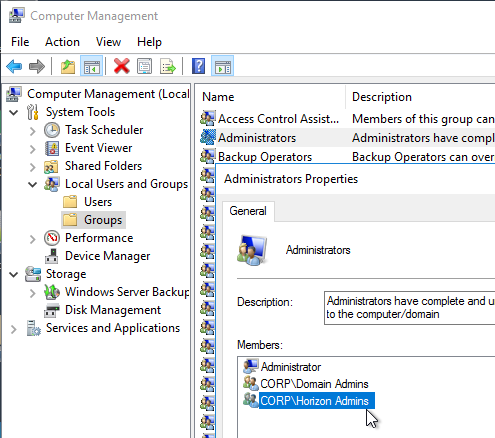Expand the Task Scheduler tree node

tap(32, 131)
